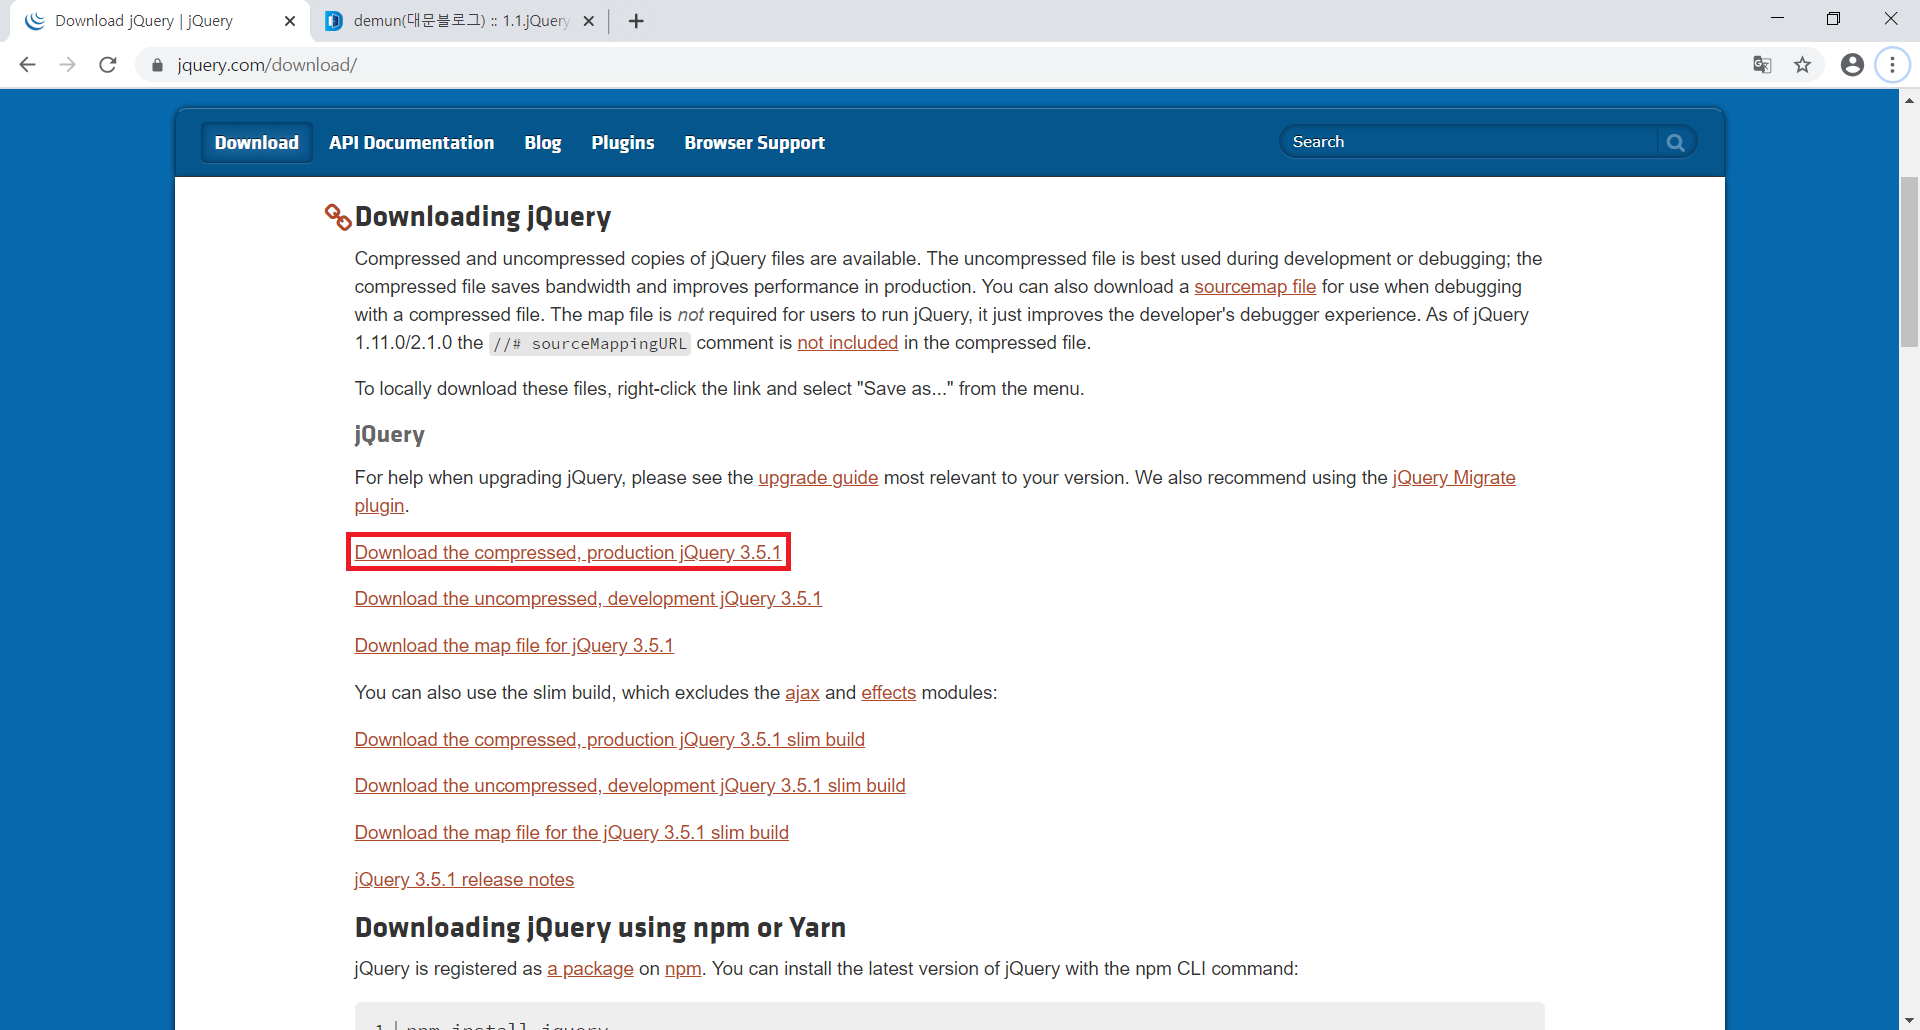Open API Documentation in nav
1920x1030 pixels.
412,143
